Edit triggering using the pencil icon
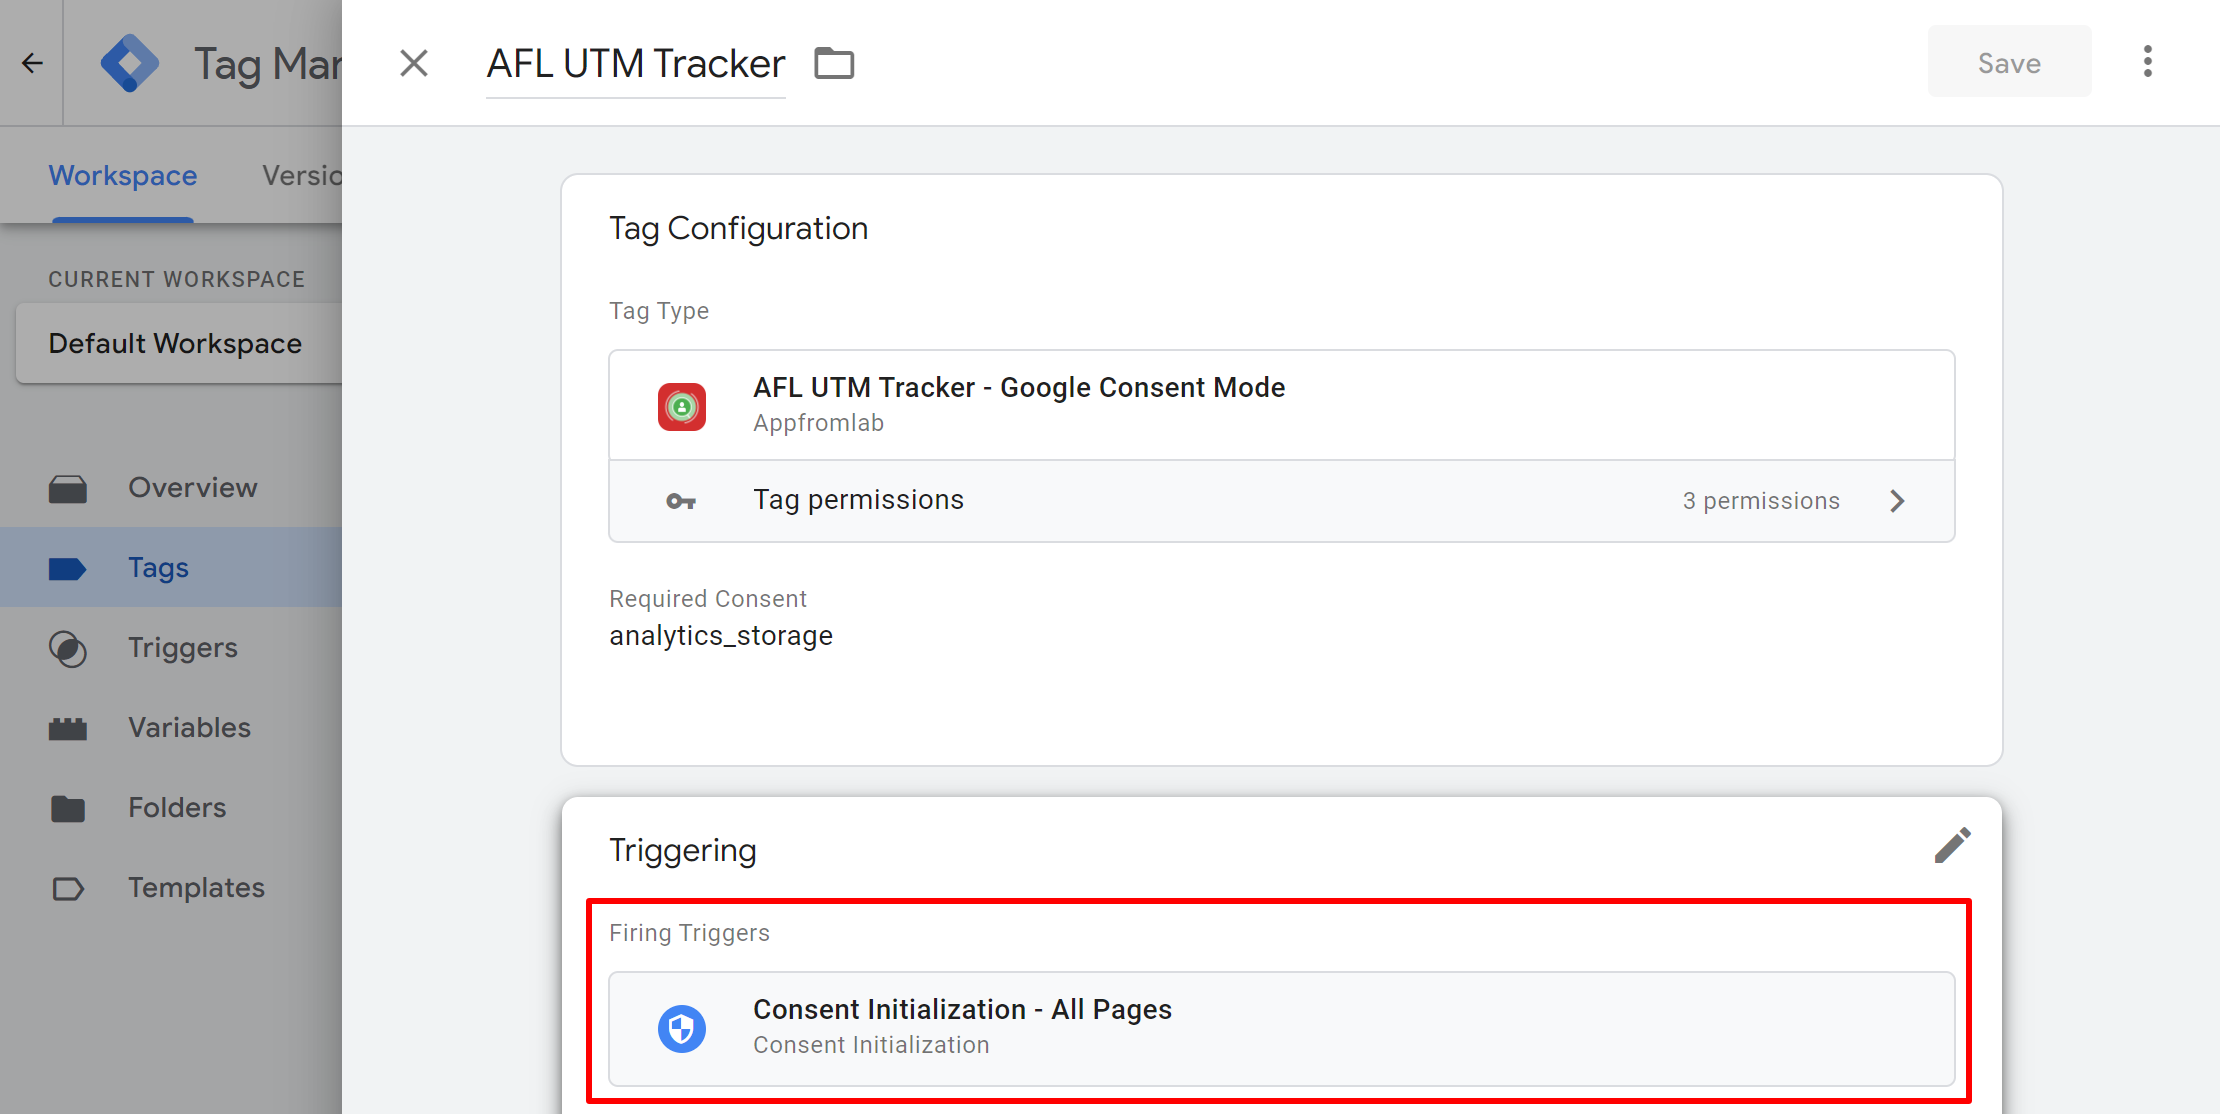 [1952, 845]
